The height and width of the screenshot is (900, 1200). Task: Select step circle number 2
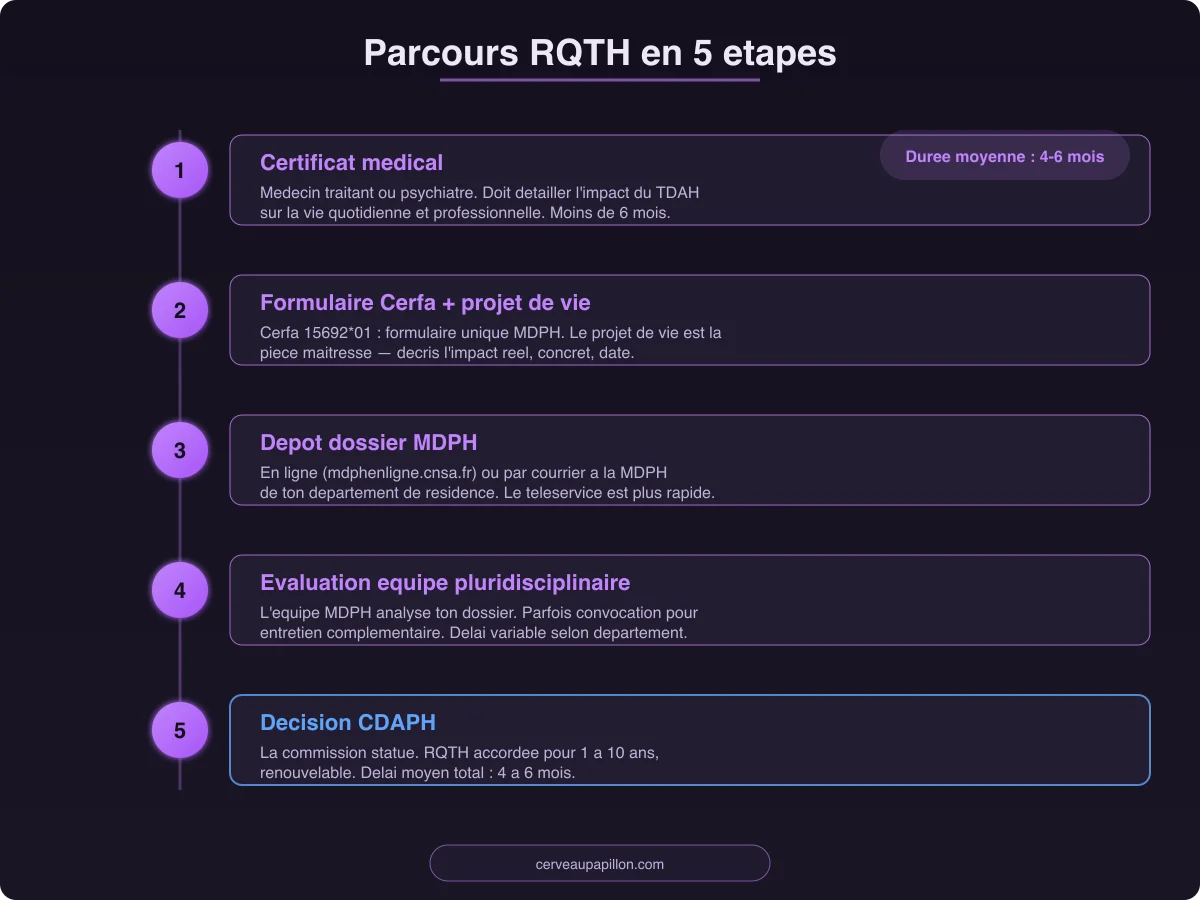tap(179, 310)
